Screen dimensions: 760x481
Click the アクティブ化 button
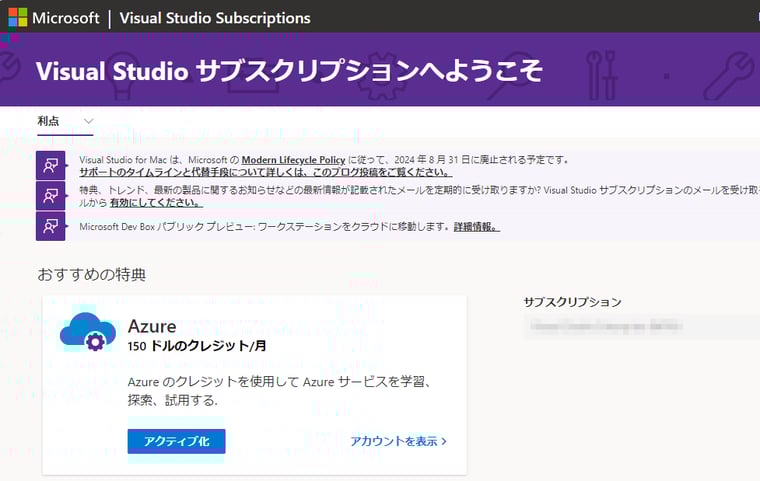pos(176,441)
